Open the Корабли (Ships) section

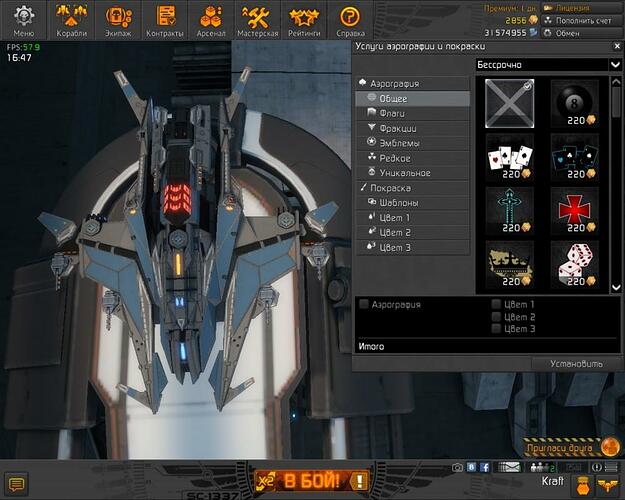[x=71, y=20]
